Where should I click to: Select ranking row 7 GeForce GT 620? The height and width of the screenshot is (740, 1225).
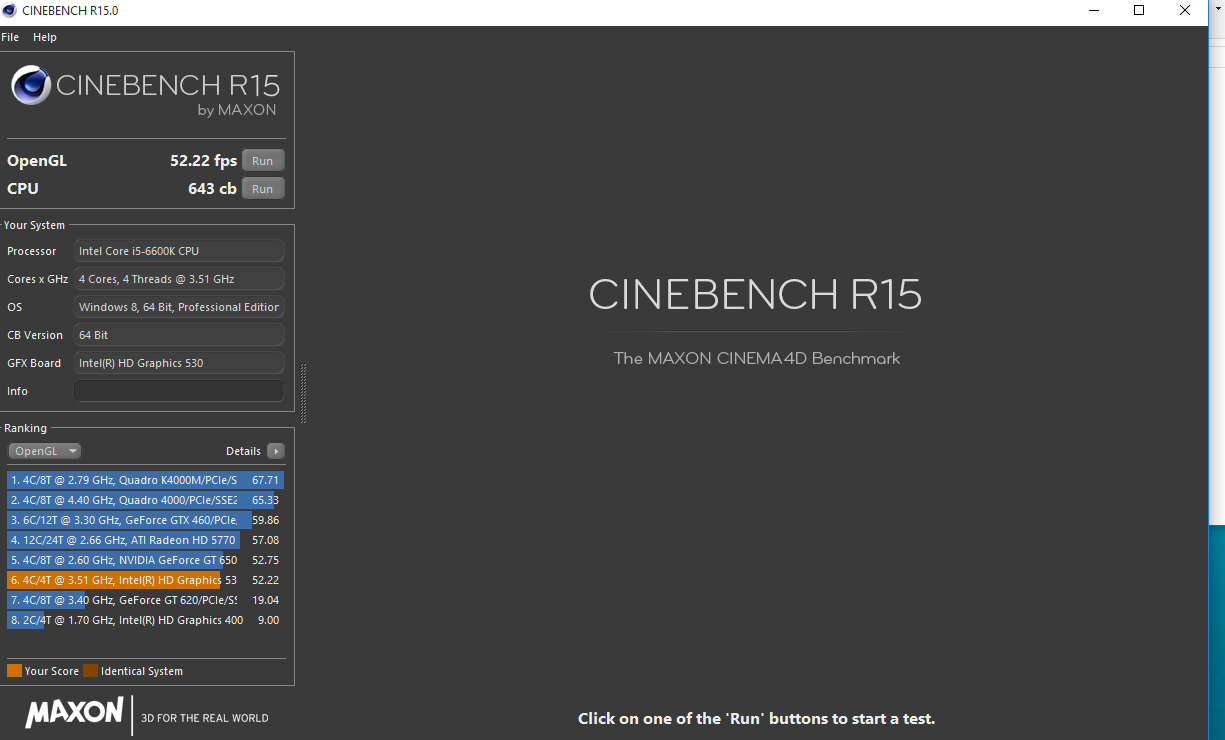(145, 600)
